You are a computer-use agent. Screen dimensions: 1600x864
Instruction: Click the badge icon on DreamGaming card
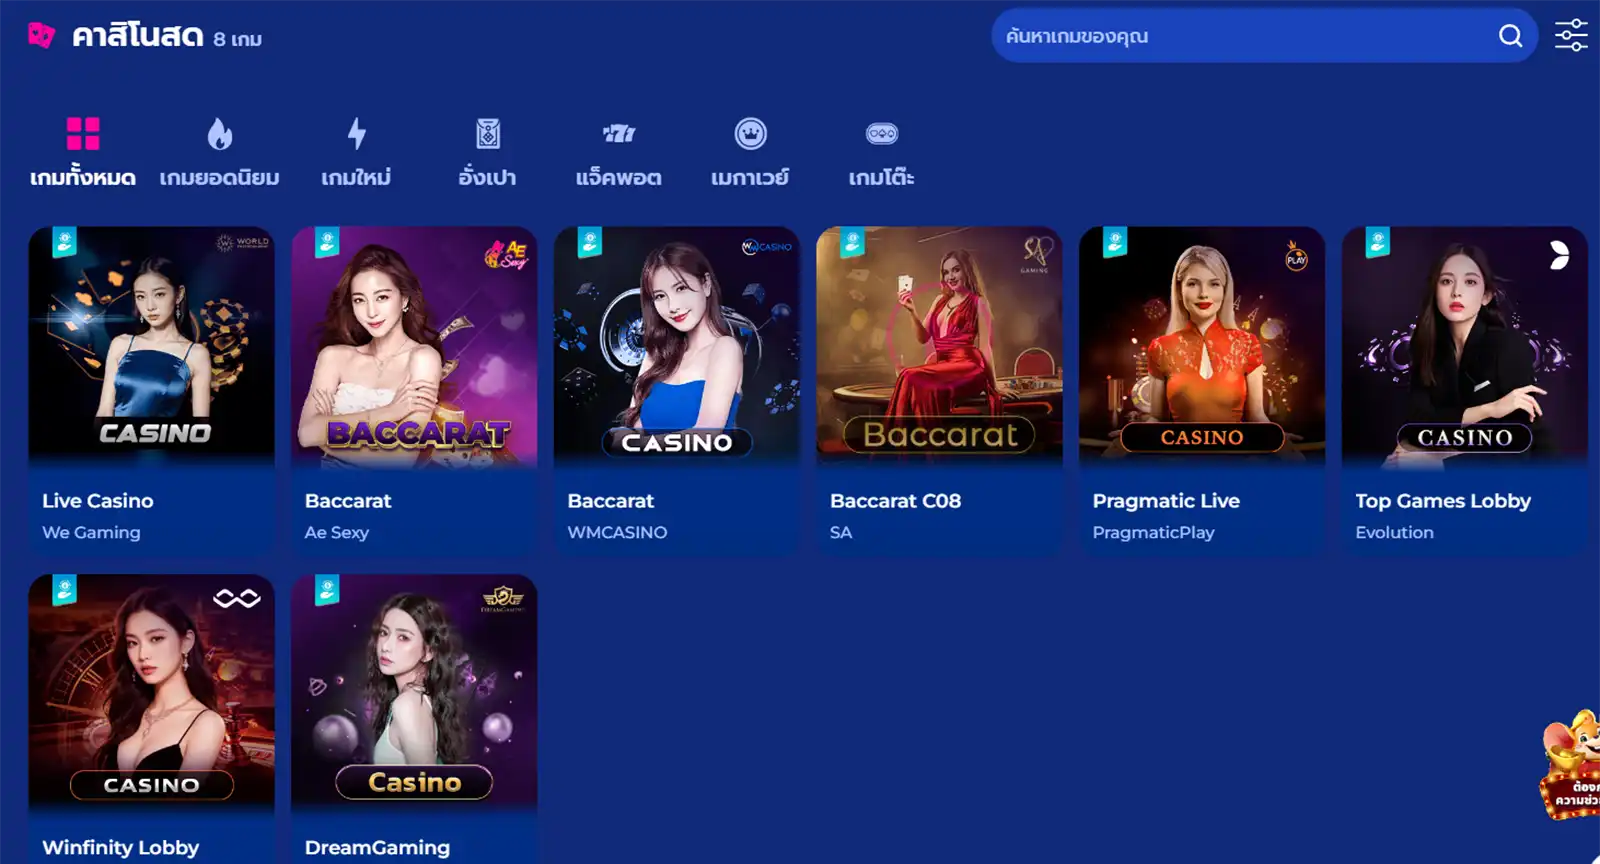[327, 590]
